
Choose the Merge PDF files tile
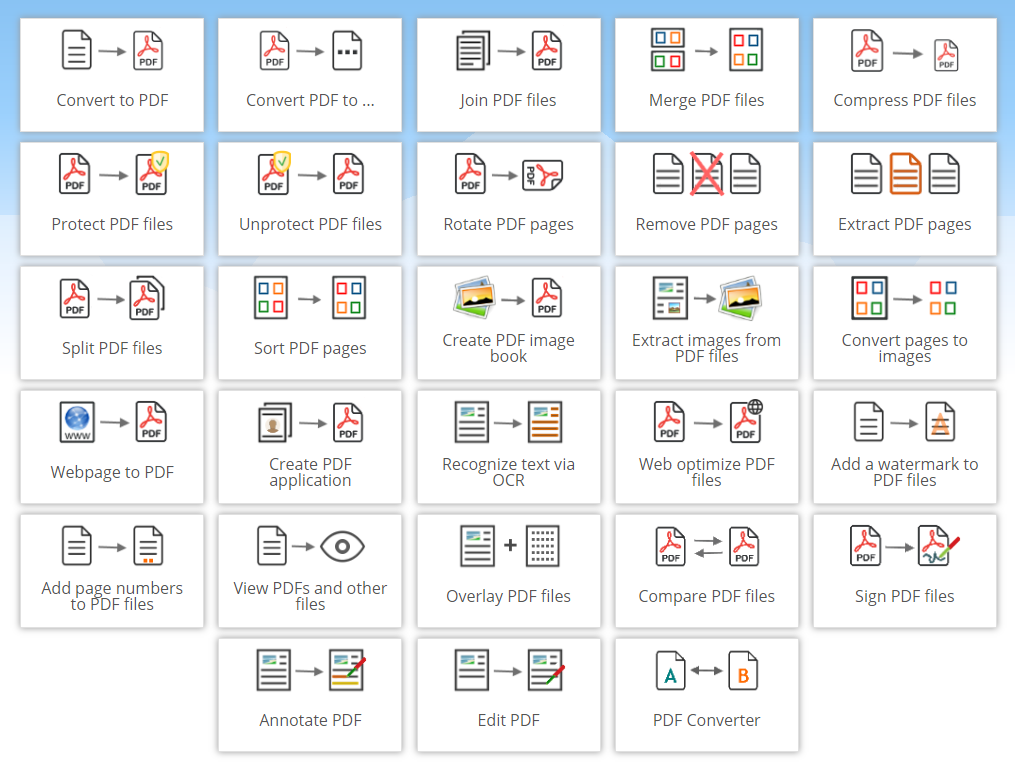pos(707,75)
